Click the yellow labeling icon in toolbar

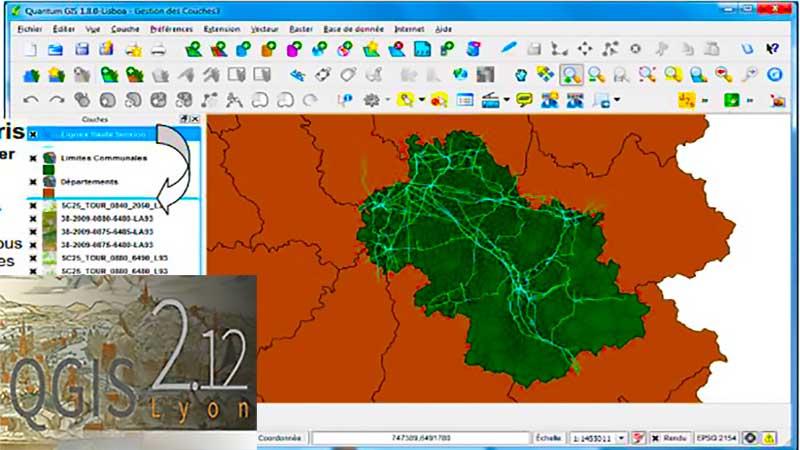[x=686, y=101]
